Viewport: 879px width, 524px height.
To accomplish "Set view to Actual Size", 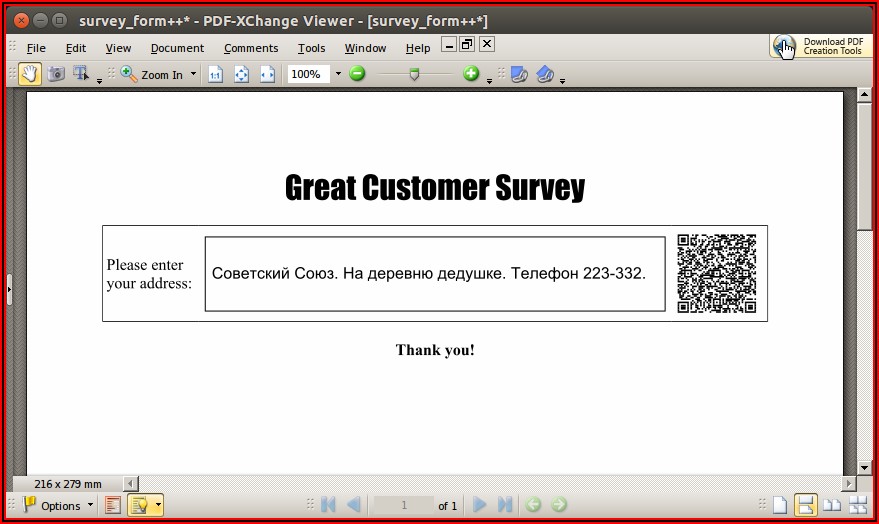I will click(215, 74).
